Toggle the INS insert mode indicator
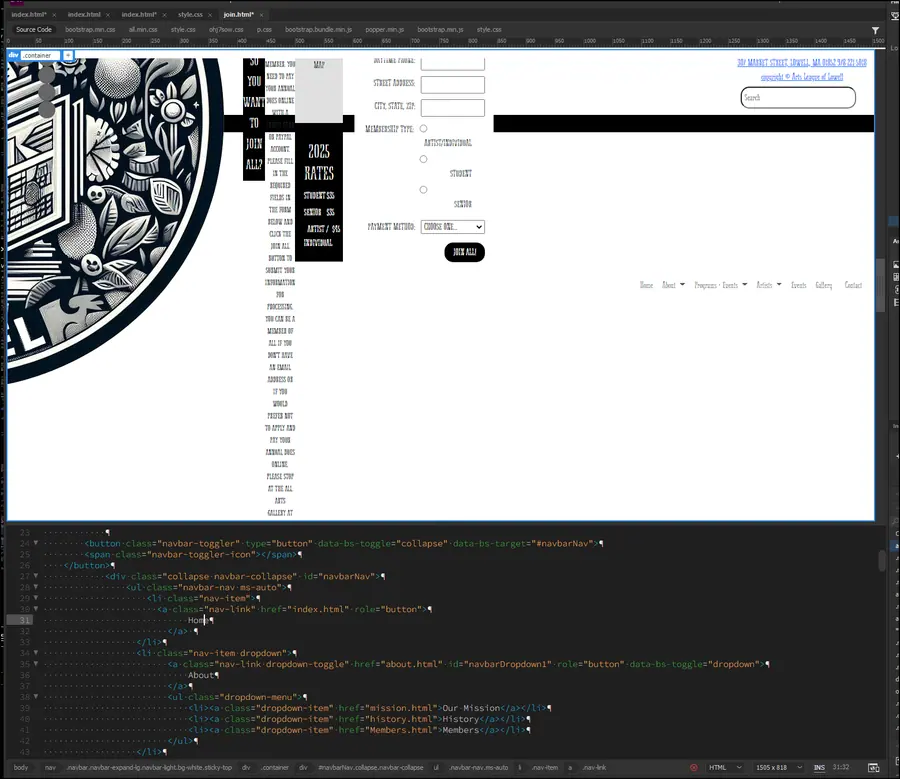The width and height of the screenshot is (900, 779). [819, 768]
